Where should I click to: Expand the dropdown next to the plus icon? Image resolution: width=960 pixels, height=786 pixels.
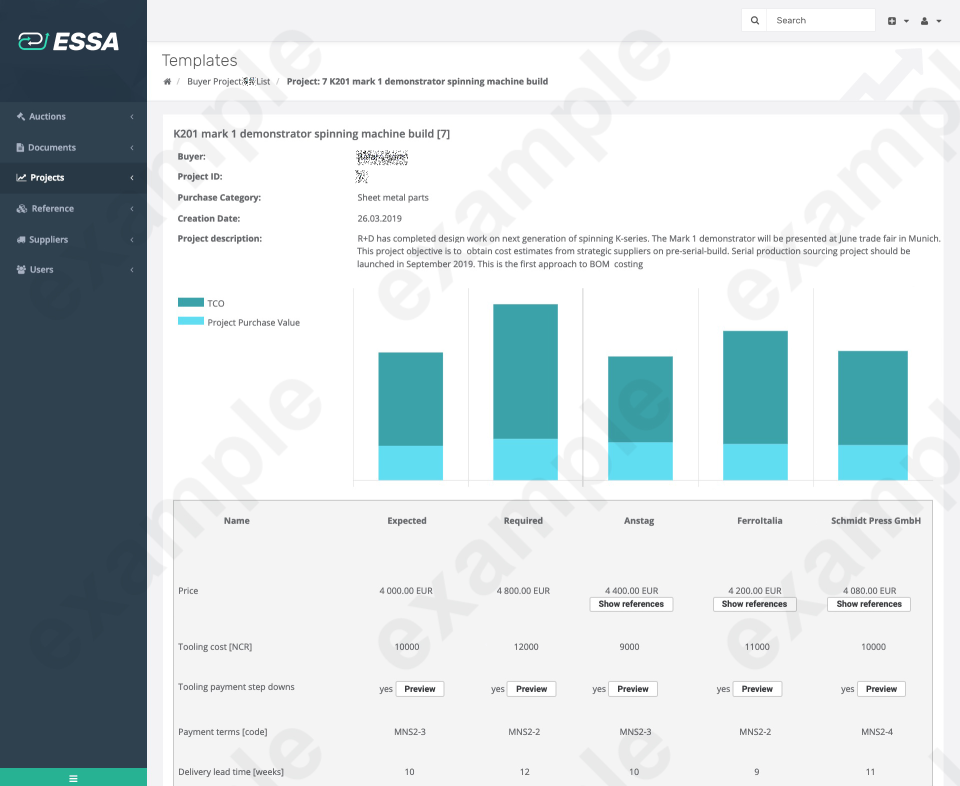[906, 20]
